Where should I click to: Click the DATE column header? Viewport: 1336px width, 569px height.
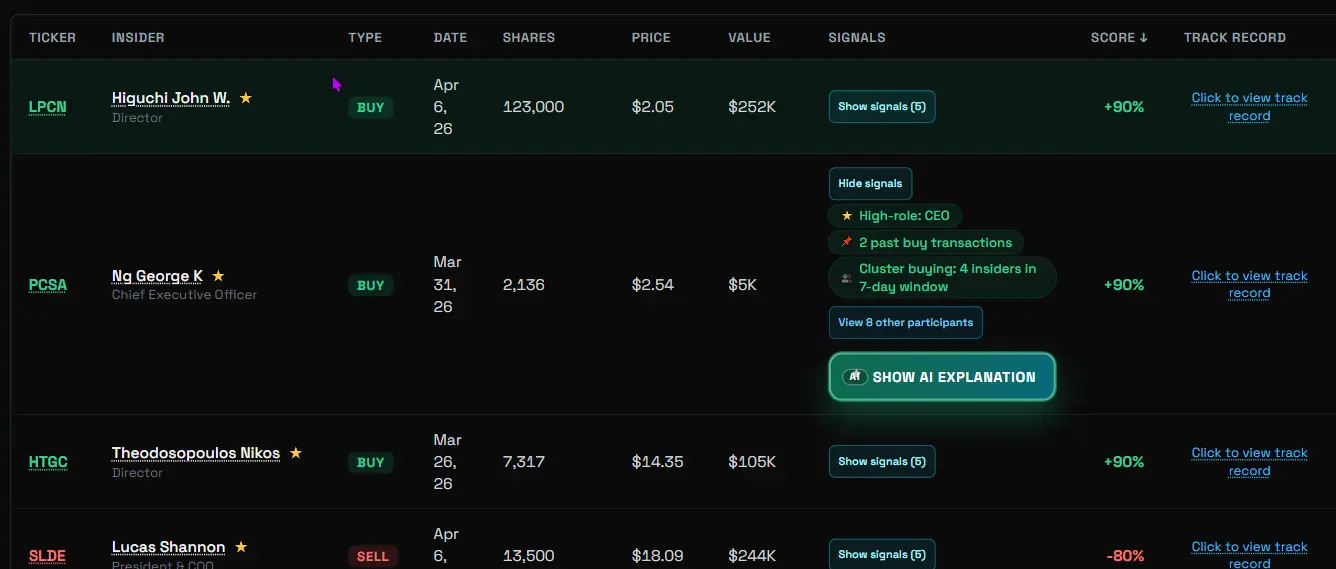point(450,38)
